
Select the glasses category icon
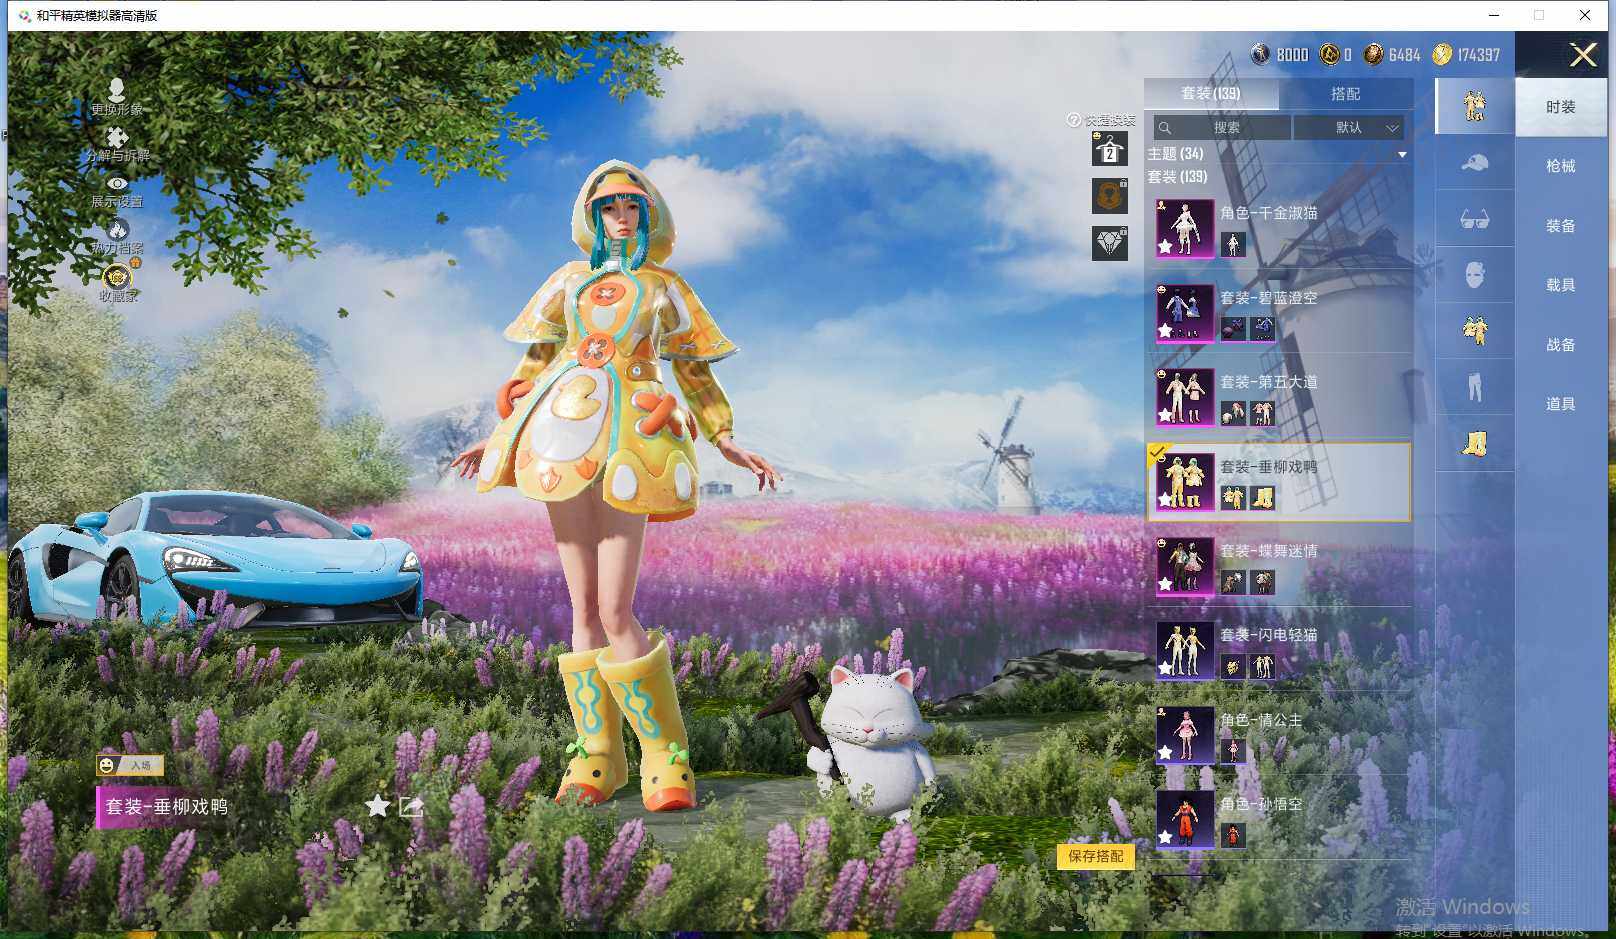pyautogui.click(x=1474, y=219)
